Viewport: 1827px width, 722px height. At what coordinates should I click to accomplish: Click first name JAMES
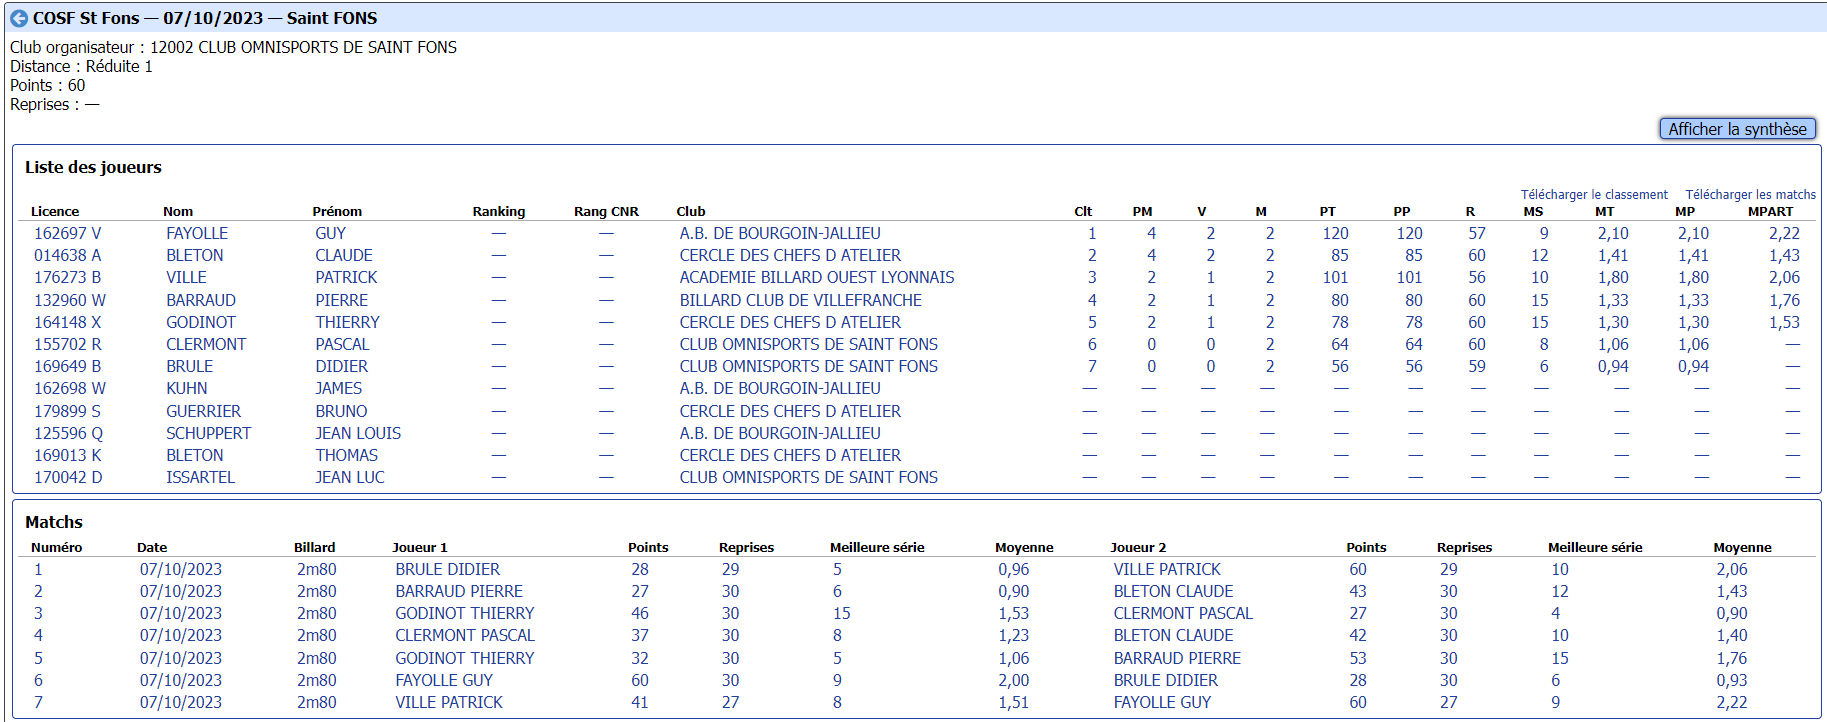(339, 388)
